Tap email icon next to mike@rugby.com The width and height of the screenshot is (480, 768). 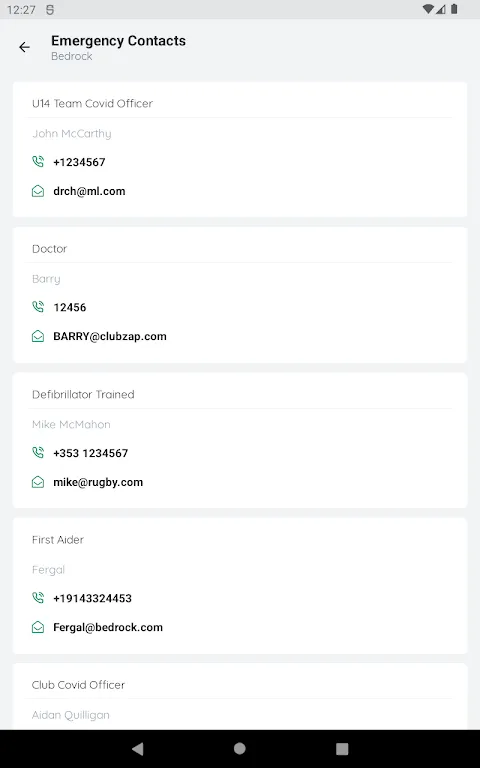tap(38, 482)
